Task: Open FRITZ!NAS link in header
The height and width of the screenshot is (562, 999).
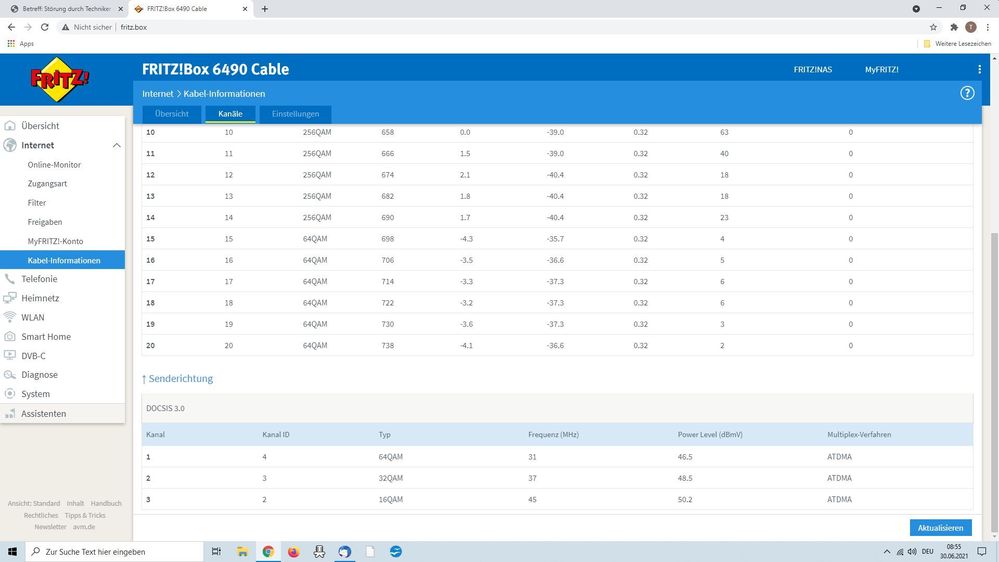Action: (812, 69)
